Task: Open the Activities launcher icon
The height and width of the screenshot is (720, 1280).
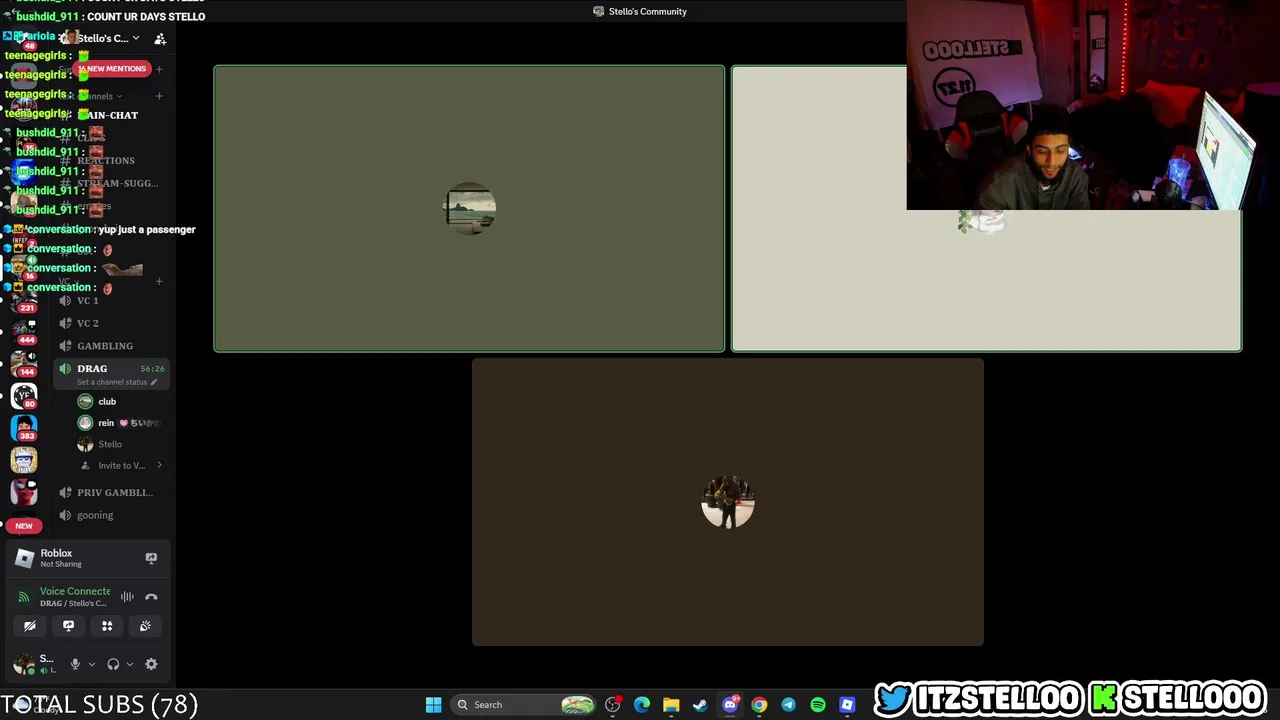Action: pyautogui.click(x=107, y=626)
